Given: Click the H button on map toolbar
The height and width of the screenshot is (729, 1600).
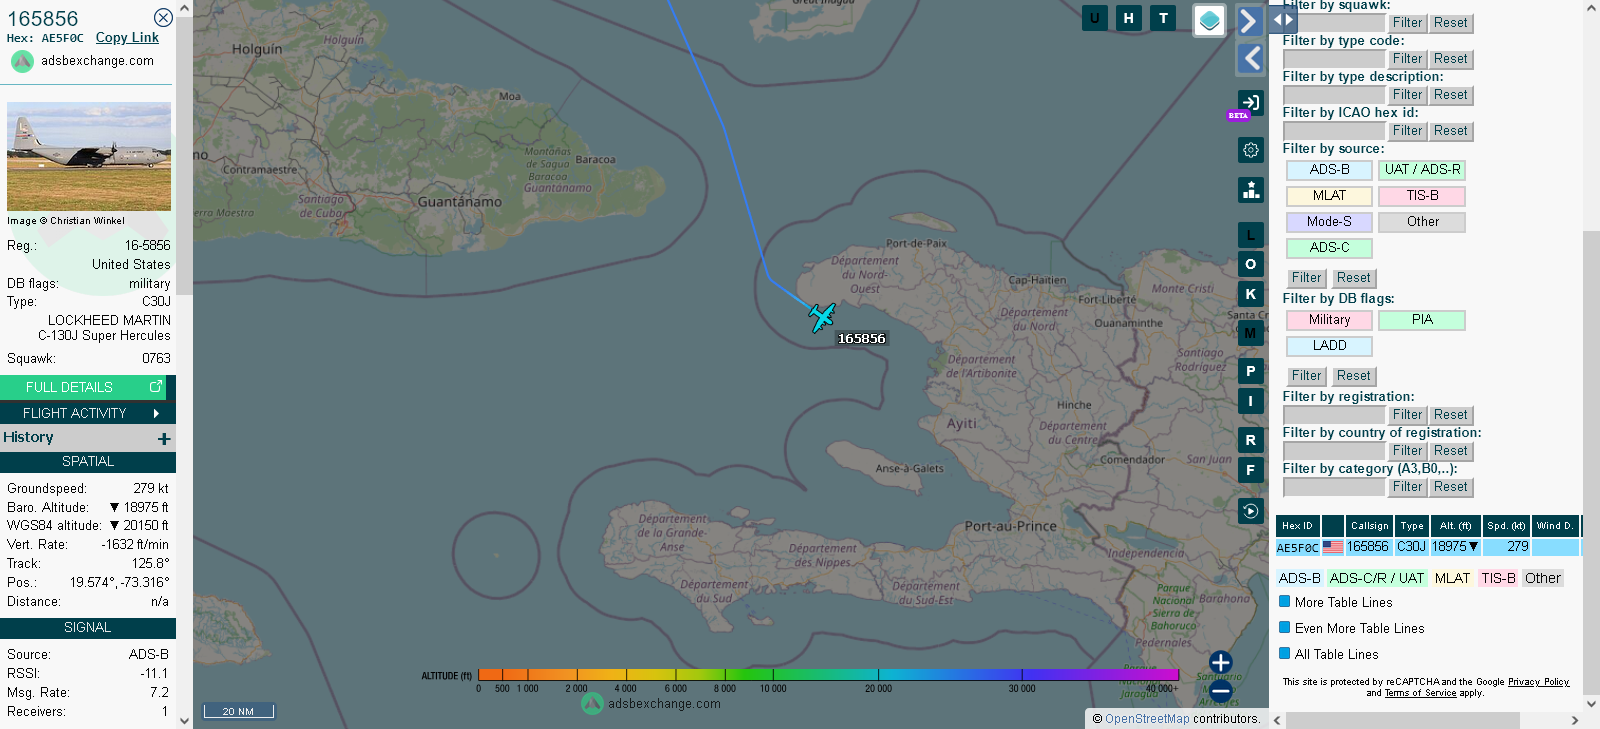Looking at the screenshot, I should click(x=1129, y=18).
